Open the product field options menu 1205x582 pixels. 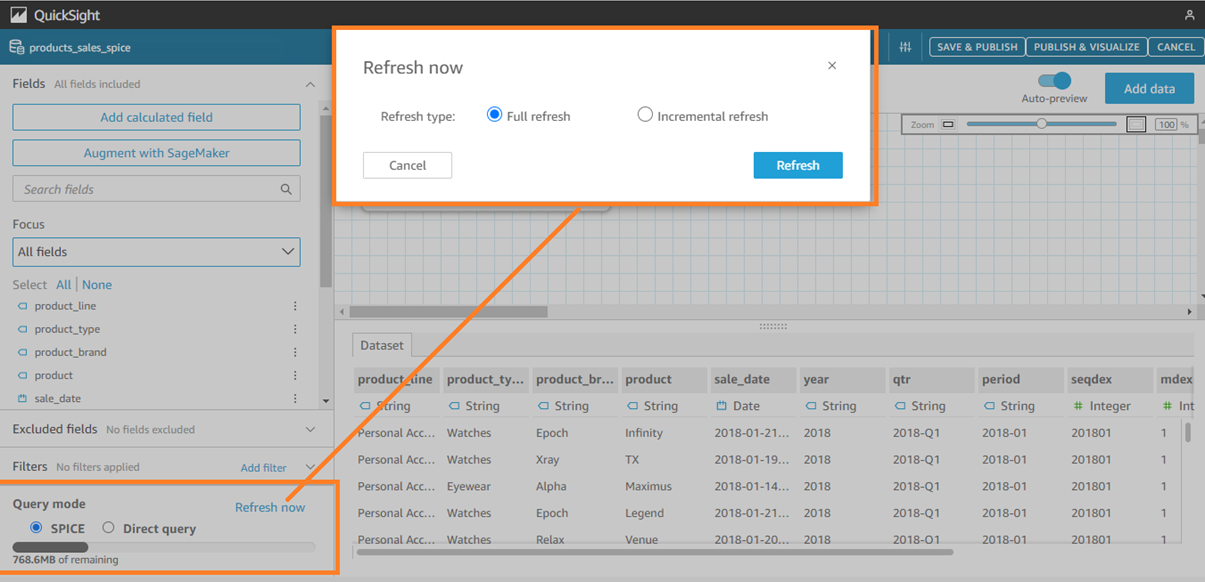point(295,375)
